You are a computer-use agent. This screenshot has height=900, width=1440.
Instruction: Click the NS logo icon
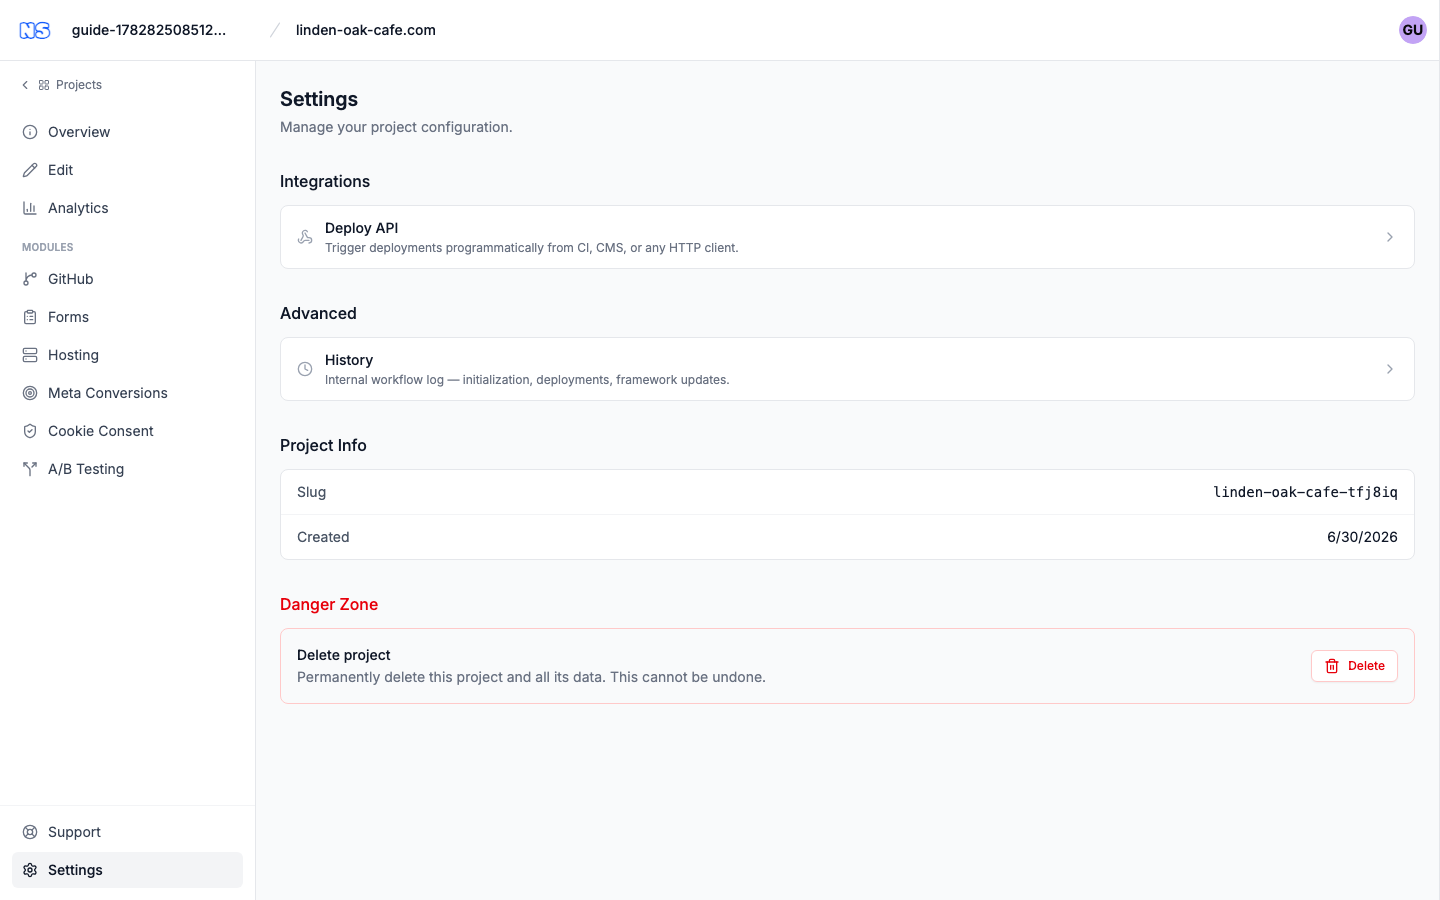pos(35,30)
